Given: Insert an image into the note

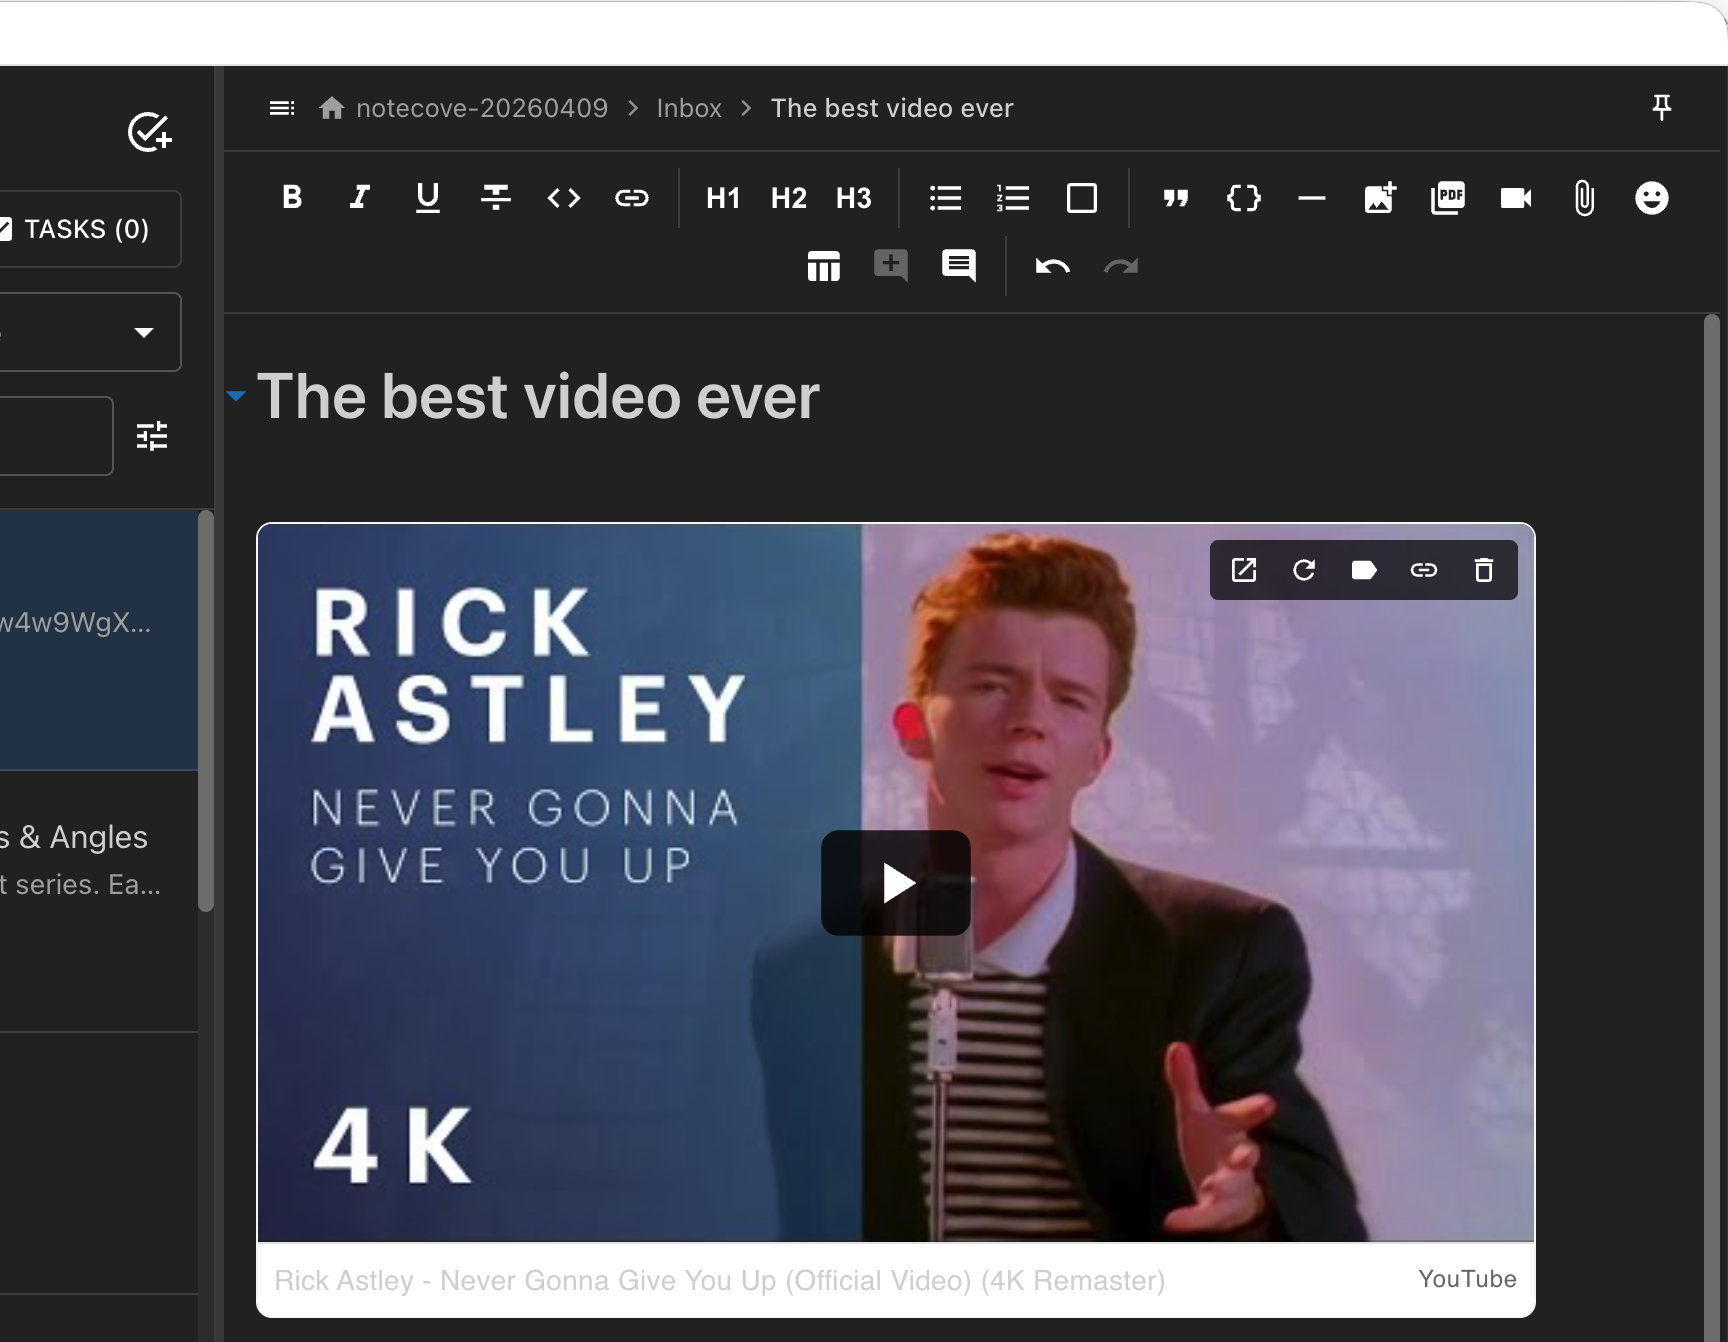Looking at the screenshot, I should coord(1380,198).
